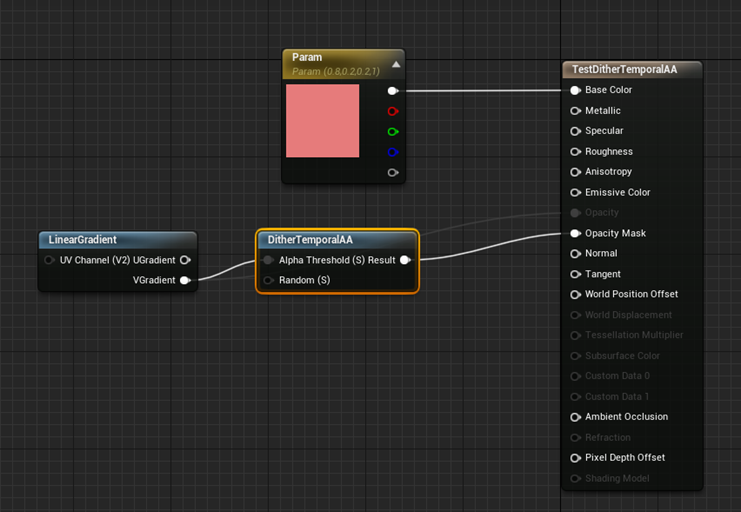Click the 'Emissive Color' label
The height and width of the screenshot is (512, 741).
[618, 192]
